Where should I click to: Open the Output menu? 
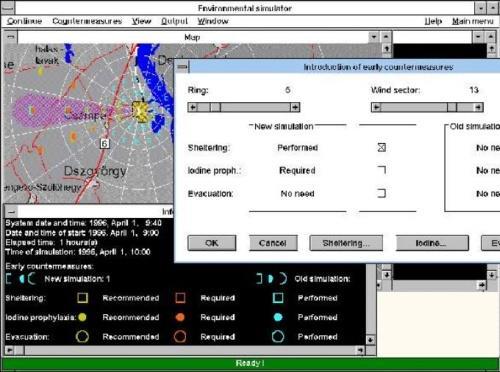[174, 21]
